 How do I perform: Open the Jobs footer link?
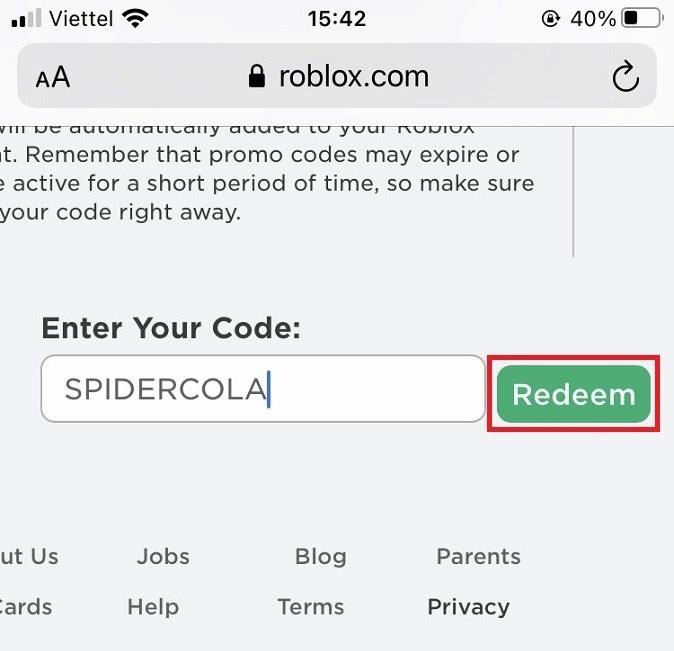pyautogui.click(x=163, y=556)
